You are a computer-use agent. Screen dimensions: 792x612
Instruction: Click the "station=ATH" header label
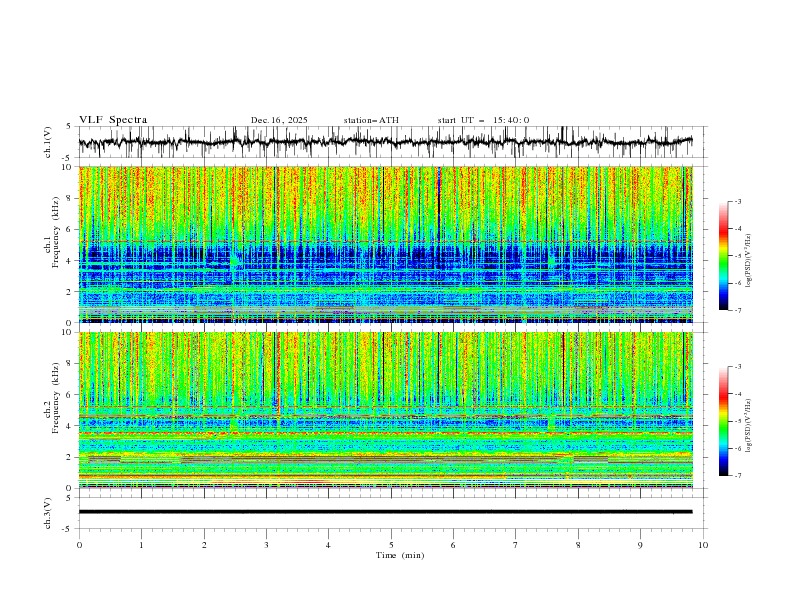[x=371, y=120]
